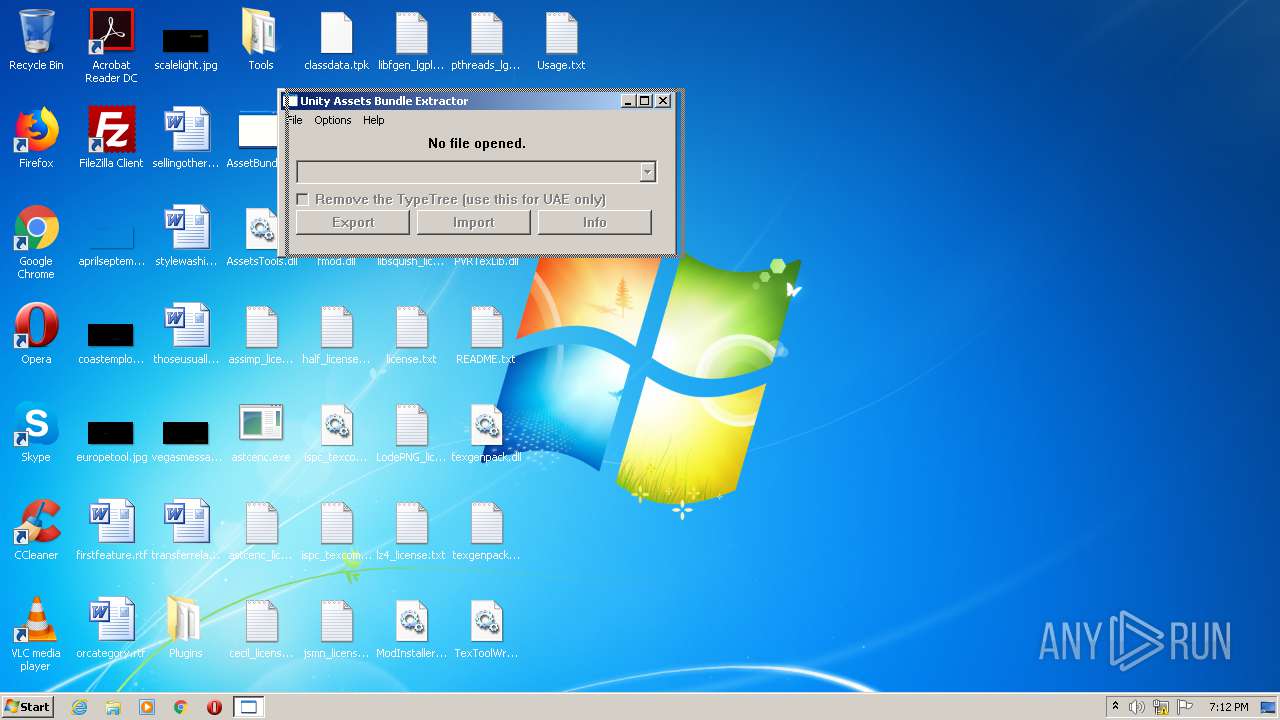This screenshot has width=1280, height=720.
Task: Select the classdata.tpk file icon
Action: pos(336,40)
